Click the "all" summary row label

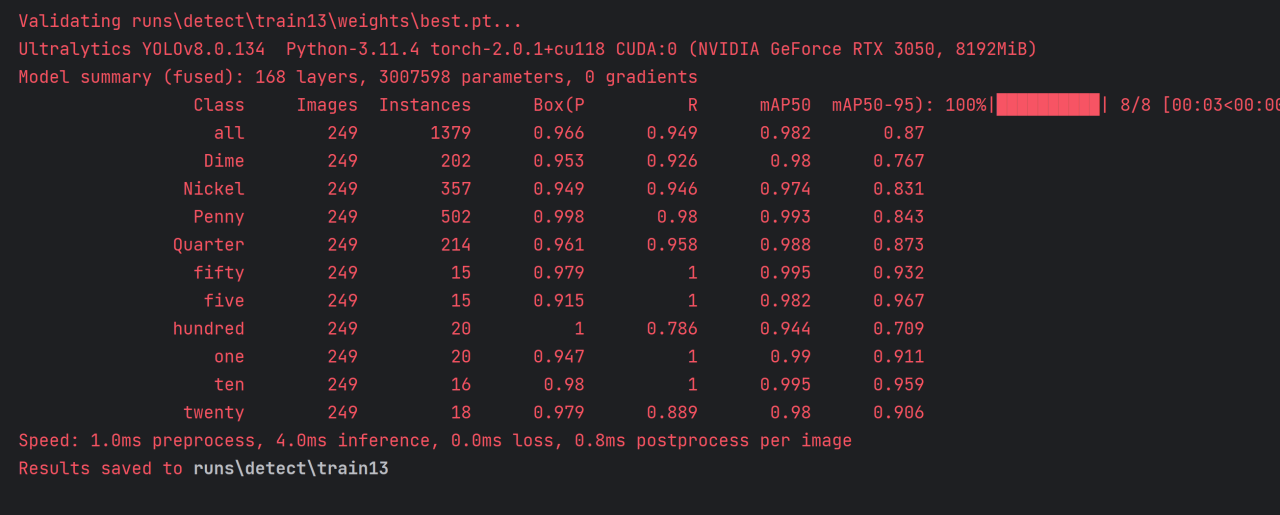point(229,133)
